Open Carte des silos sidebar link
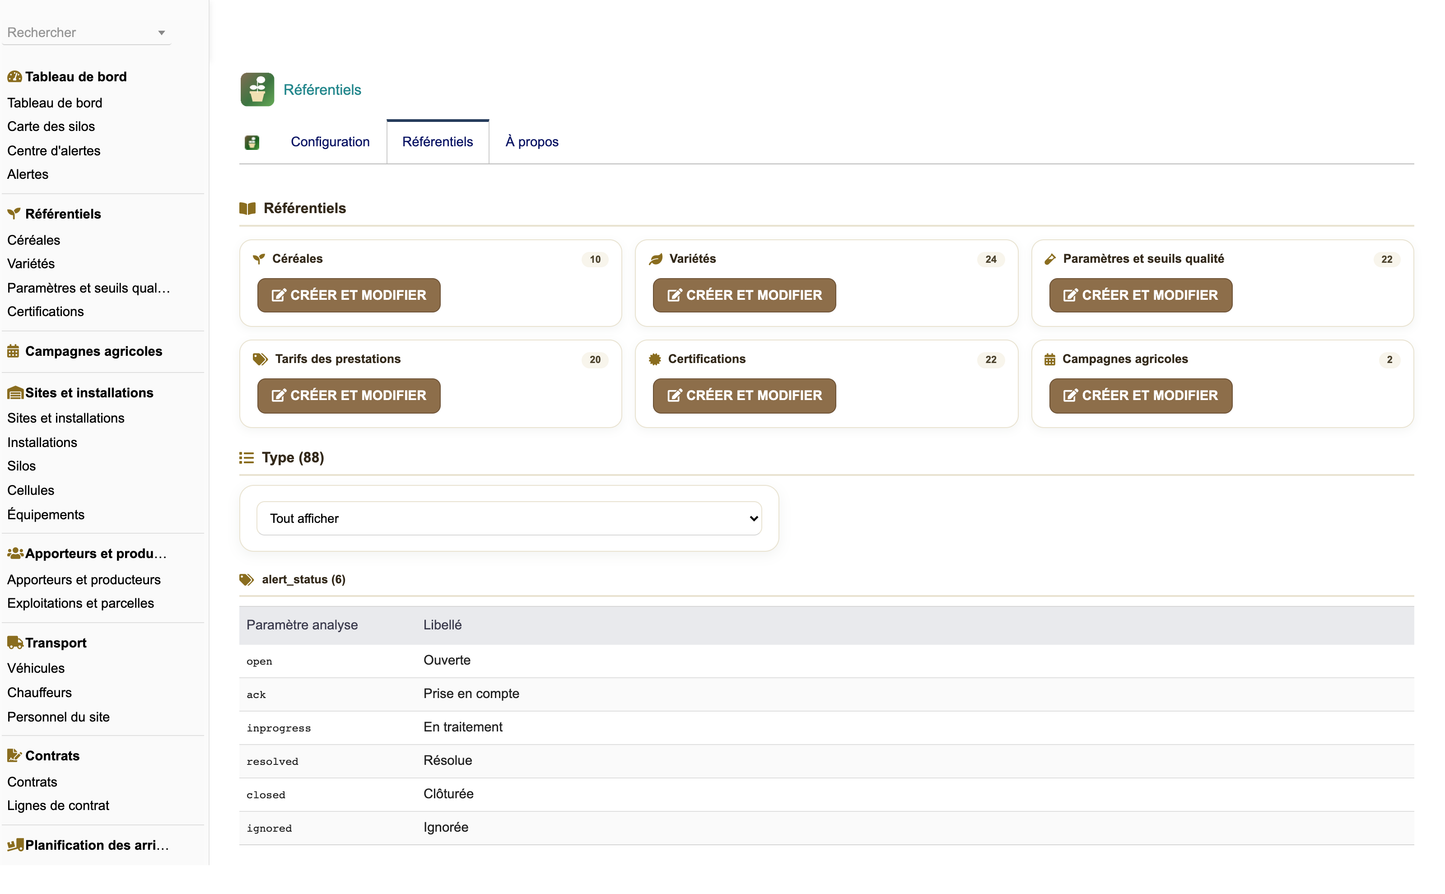Image resolution: width=1445 pixels, height=894 pixels. 51,127
